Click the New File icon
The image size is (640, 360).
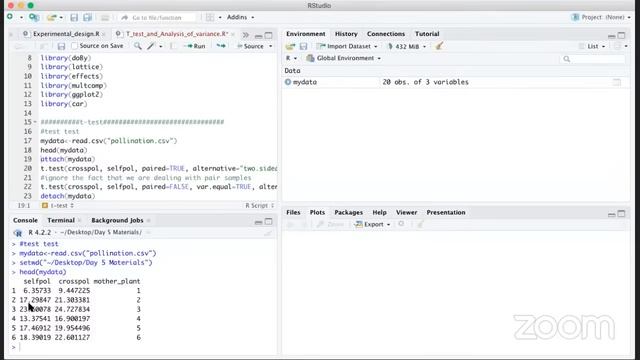pos(10,17)
